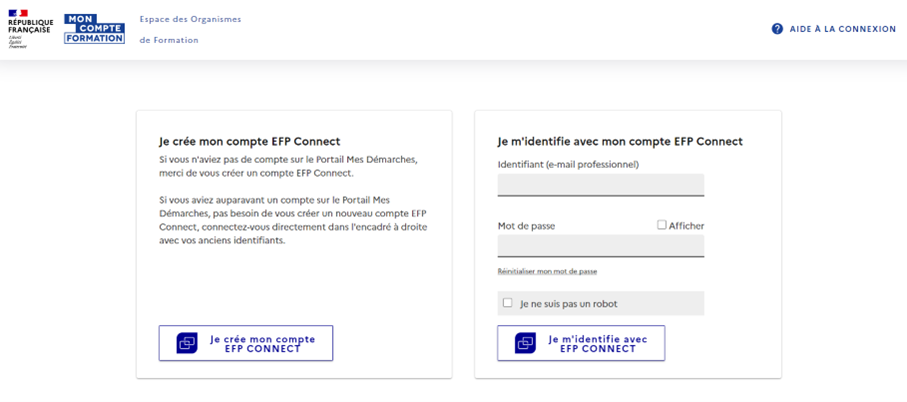
Task: Toggle the Afficher password checkbox
Action: pos(662,225)
